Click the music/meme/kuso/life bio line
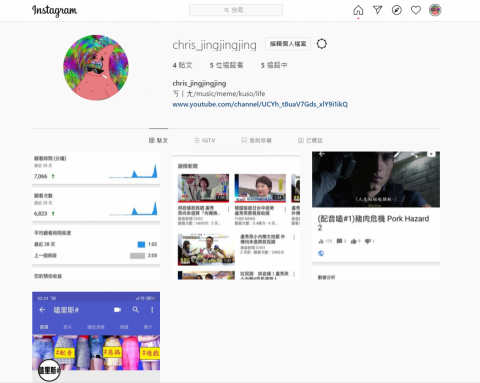This screenshot has height=383, width=480. pyautogui.click(x=219, y=94)
